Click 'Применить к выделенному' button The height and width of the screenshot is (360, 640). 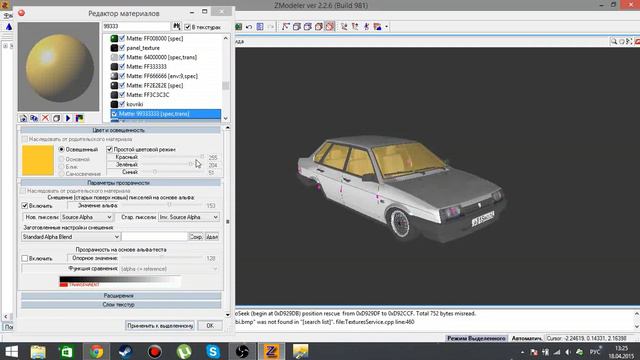tap(160, 326)
